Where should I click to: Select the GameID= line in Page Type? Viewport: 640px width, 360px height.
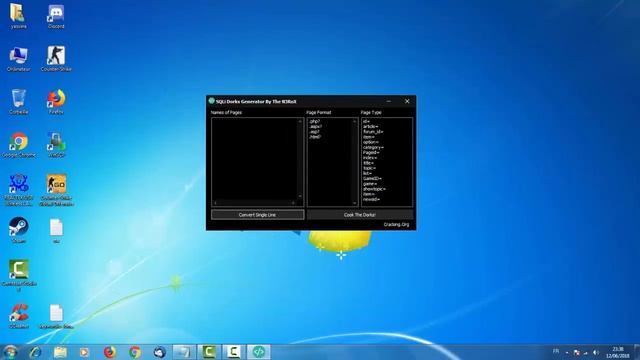(372, 178)
